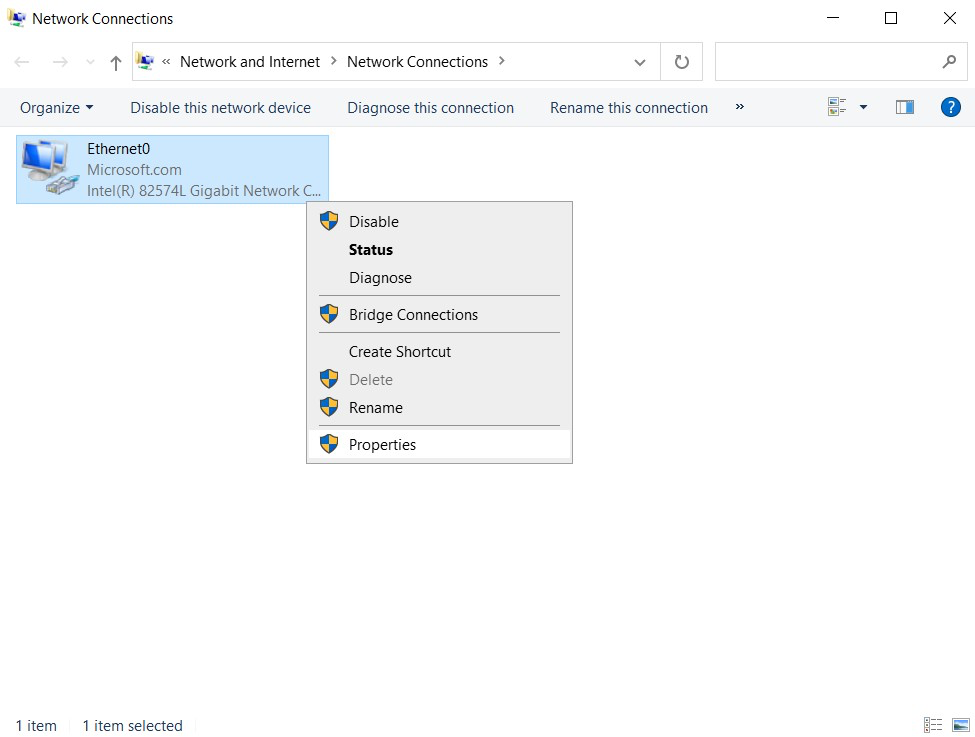Viewport: 975px width, 737px height.
Task: Choose Properties from the context menu
Action: [x=439, y=444]
